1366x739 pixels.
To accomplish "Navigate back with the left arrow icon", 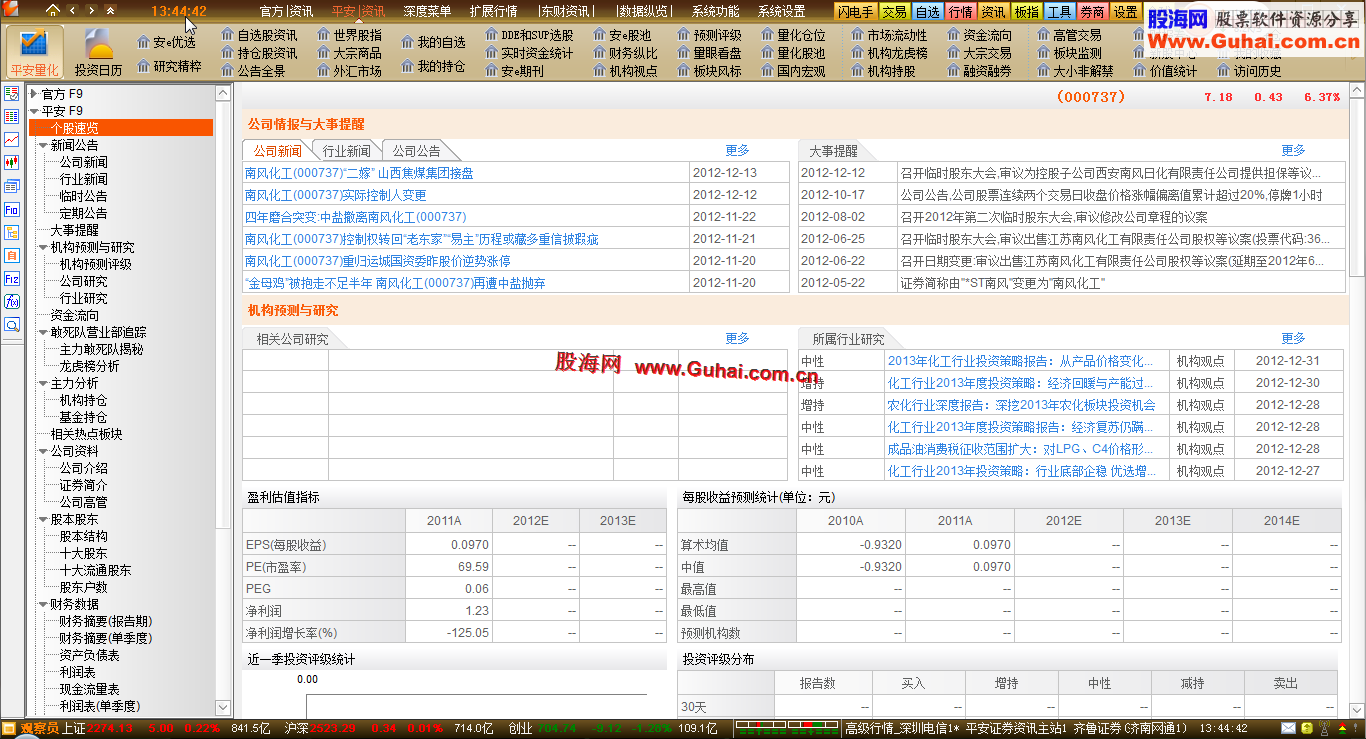I will (x=73, y=11).
